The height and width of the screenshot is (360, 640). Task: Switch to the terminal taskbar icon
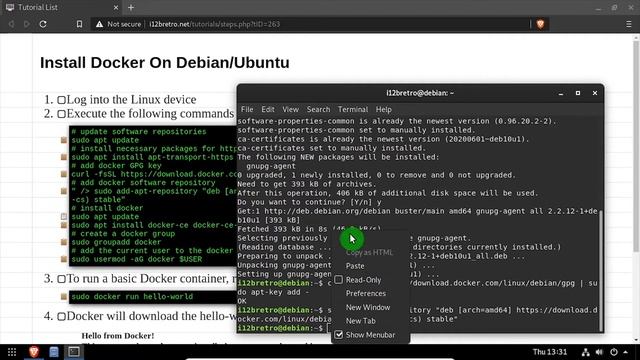(74, 351)
